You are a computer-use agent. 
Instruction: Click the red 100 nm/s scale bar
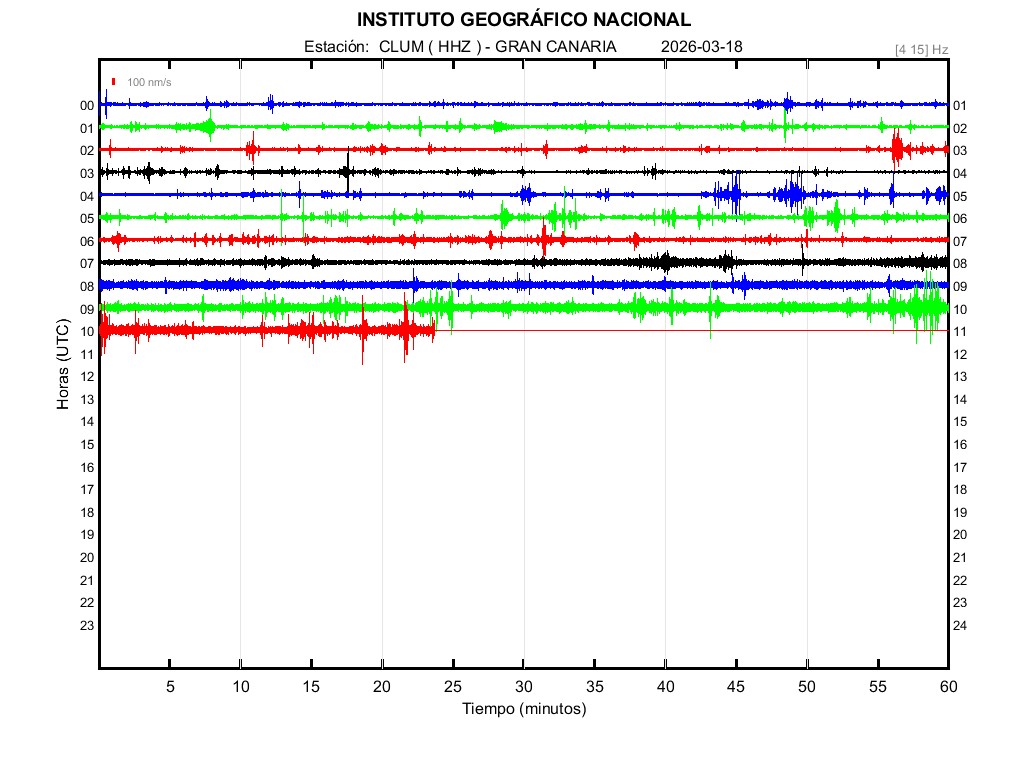tap(114, 82)
